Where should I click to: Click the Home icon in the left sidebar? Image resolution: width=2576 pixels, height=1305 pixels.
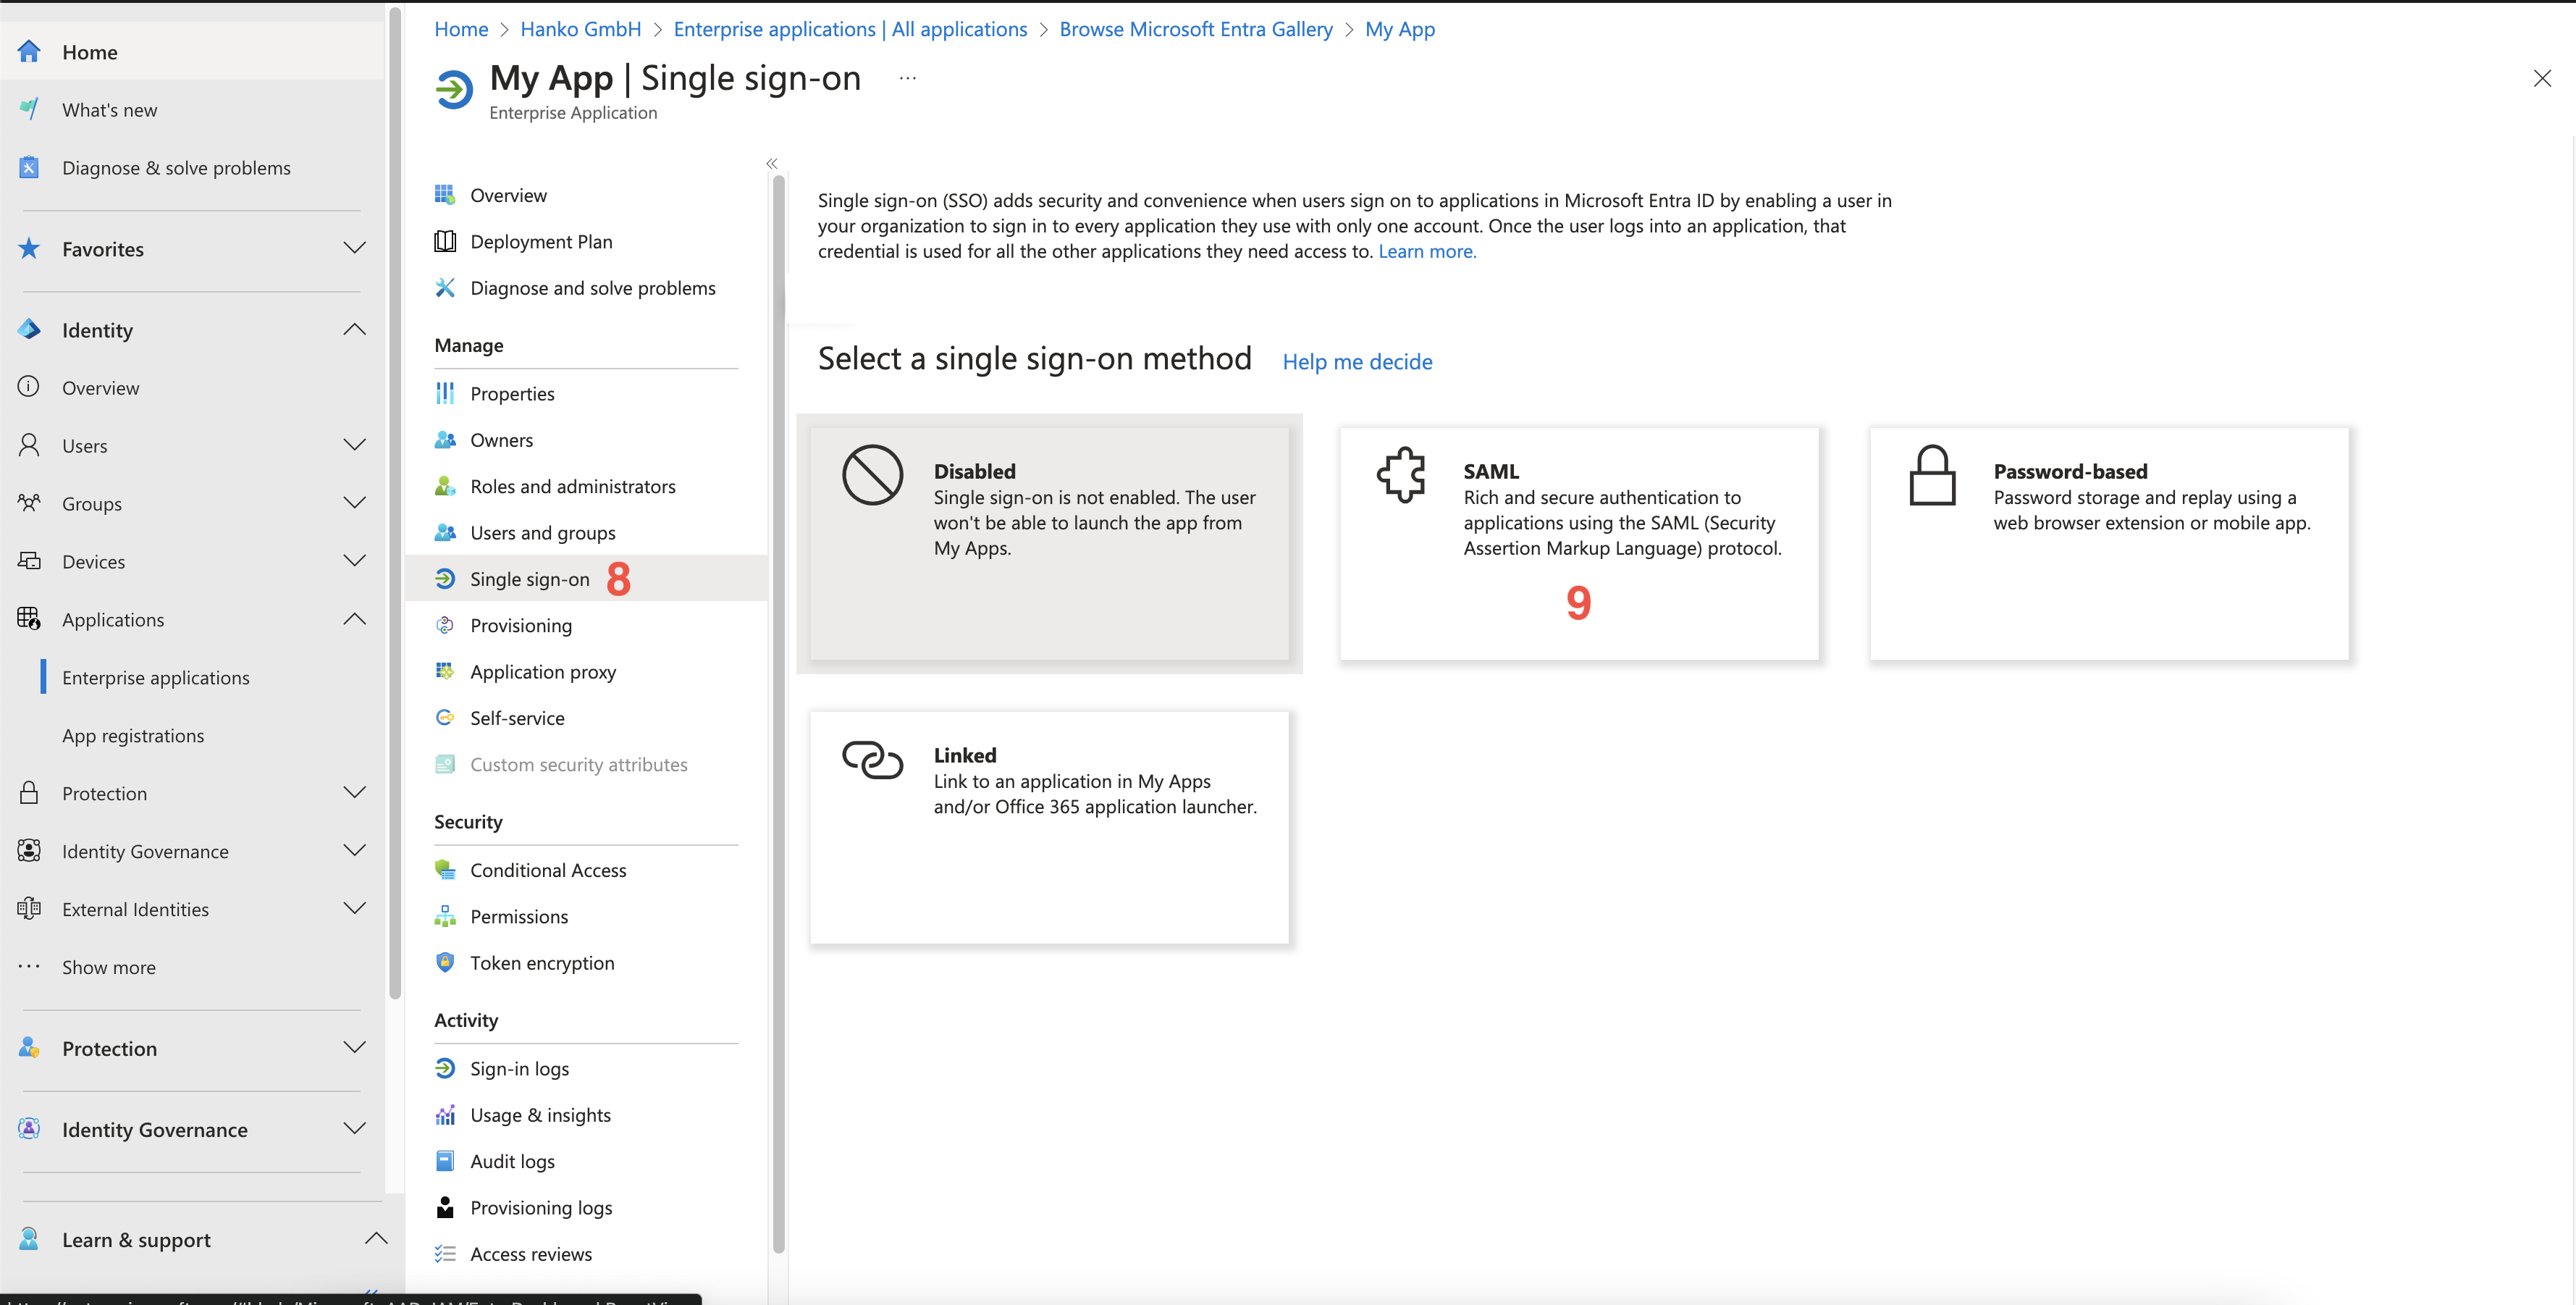[29, 52]
